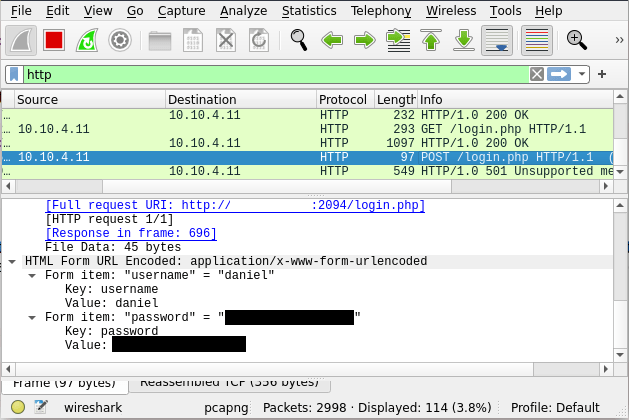Sort by Source column header
This screenshot has width=629, height=420.
click(90, 99)
